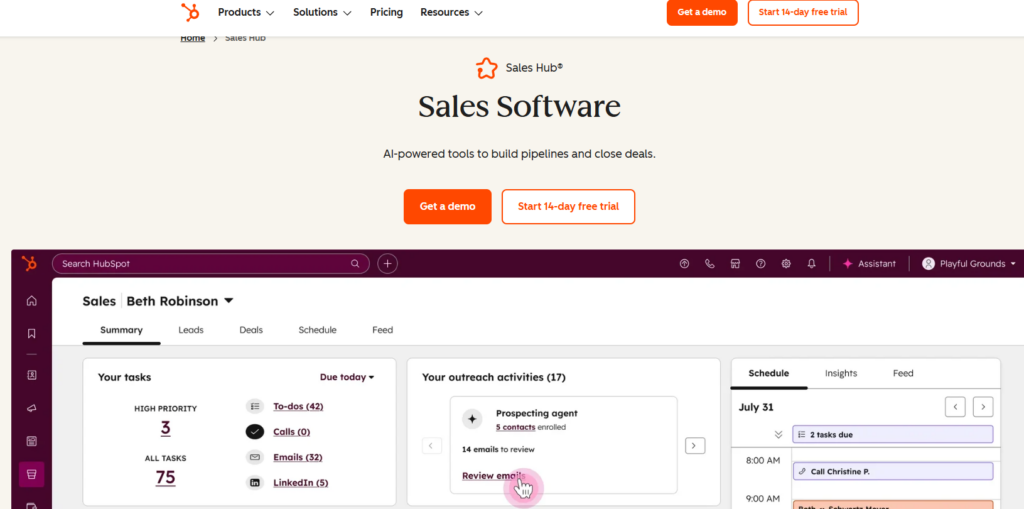Go to the Pricing page
Image resolution: width=1024 pixels, height=509 pixels.
387,12
